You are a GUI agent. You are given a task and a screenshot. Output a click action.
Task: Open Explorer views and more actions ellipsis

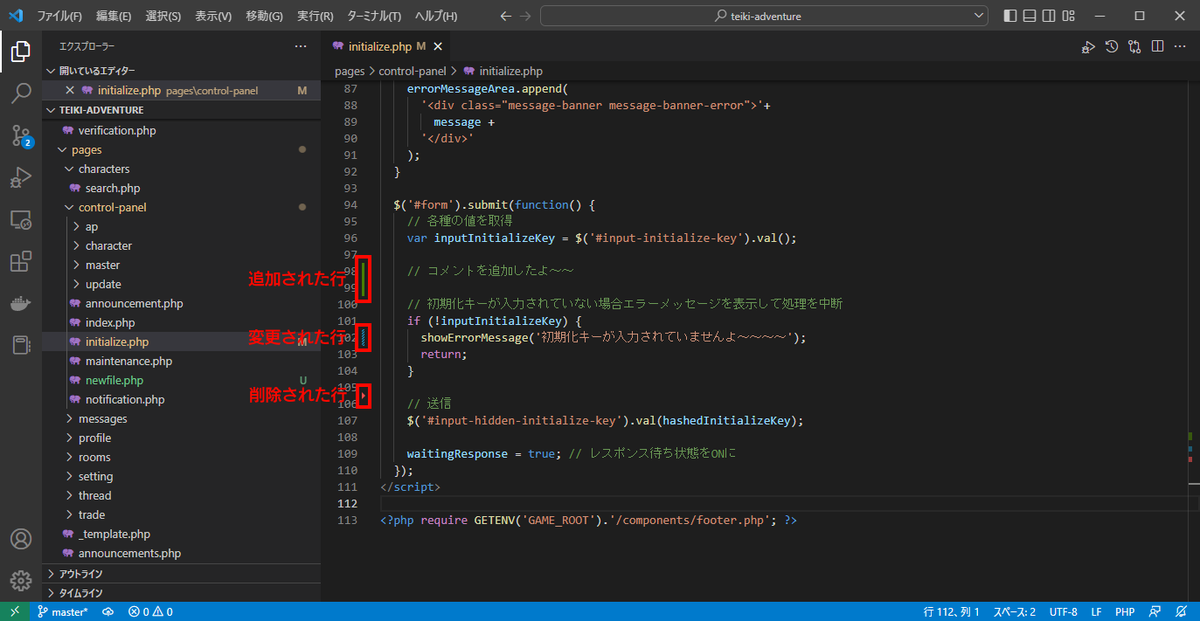[301, 46]
